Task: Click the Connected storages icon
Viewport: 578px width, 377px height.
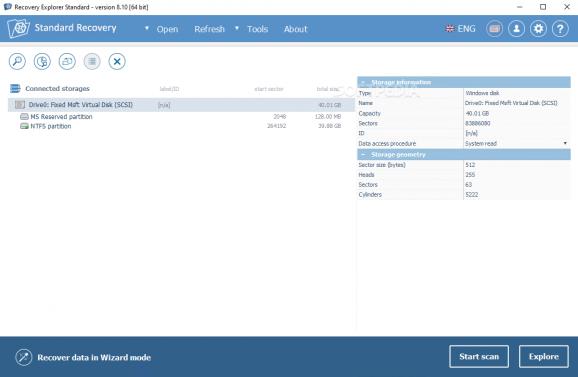Action: (x=15, y=88)
